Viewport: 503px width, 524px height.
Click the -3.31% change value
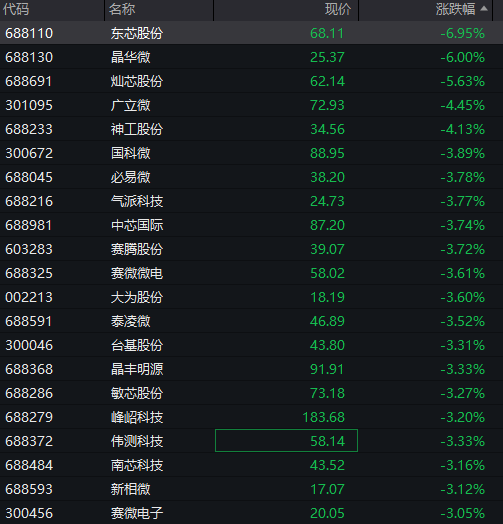(462, 346)
